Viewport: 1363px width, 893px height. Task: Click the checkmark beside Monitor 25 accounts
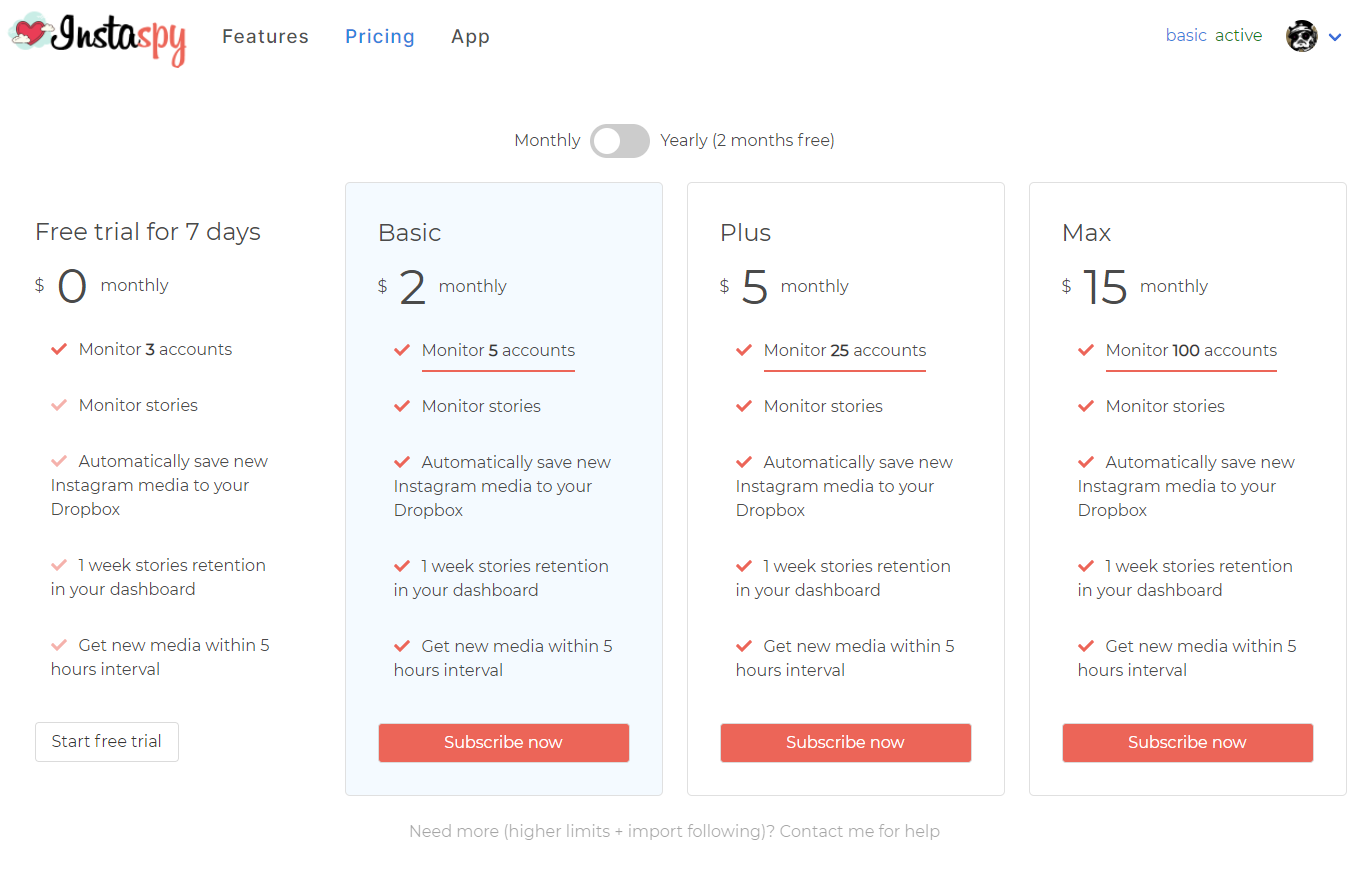[744, 350]
